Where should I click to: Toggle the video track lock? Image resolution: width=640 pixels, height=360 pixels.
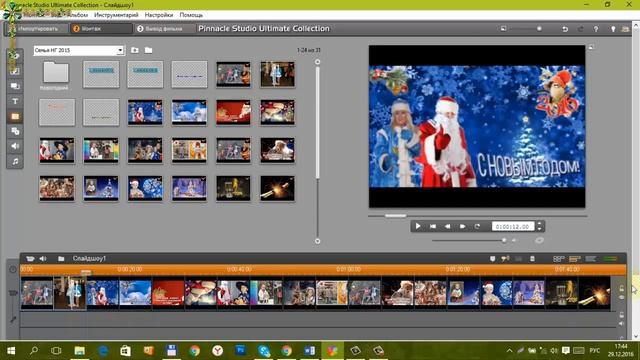click(x=621, y=288)
